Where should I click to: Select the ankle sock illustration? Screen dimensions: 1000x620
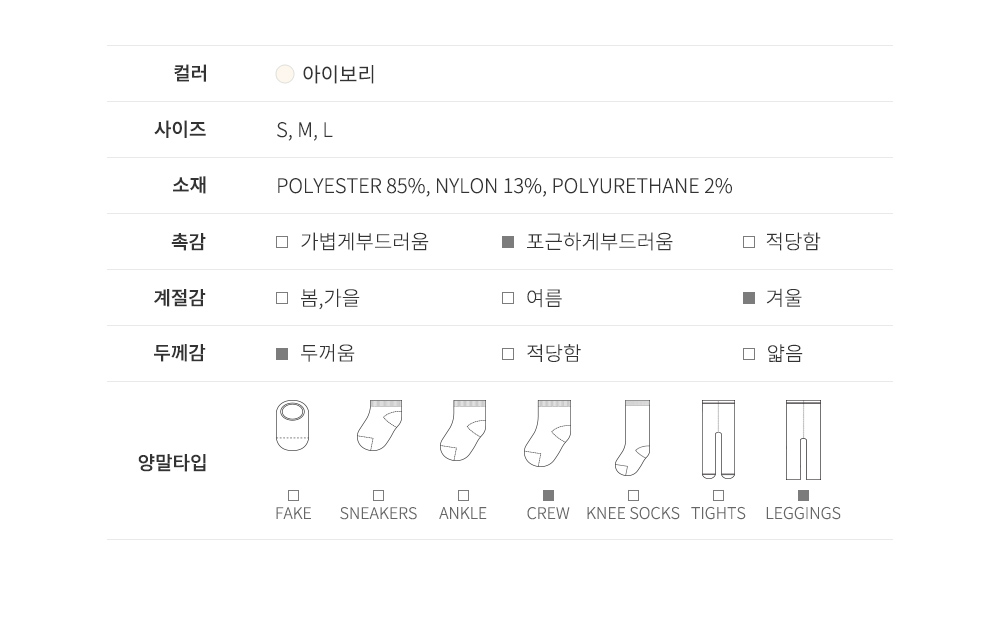pos(463,431)
